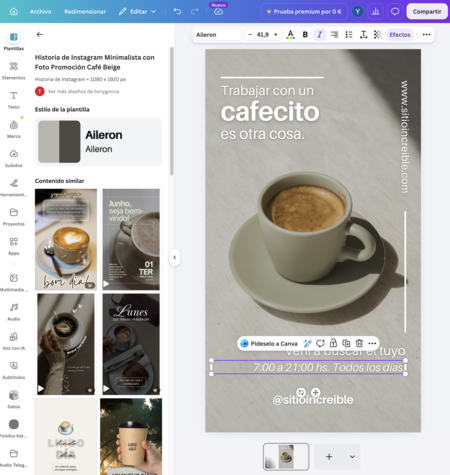Expand add page options chevron
The height and width of the screenshot is (475, 450).
352,457
